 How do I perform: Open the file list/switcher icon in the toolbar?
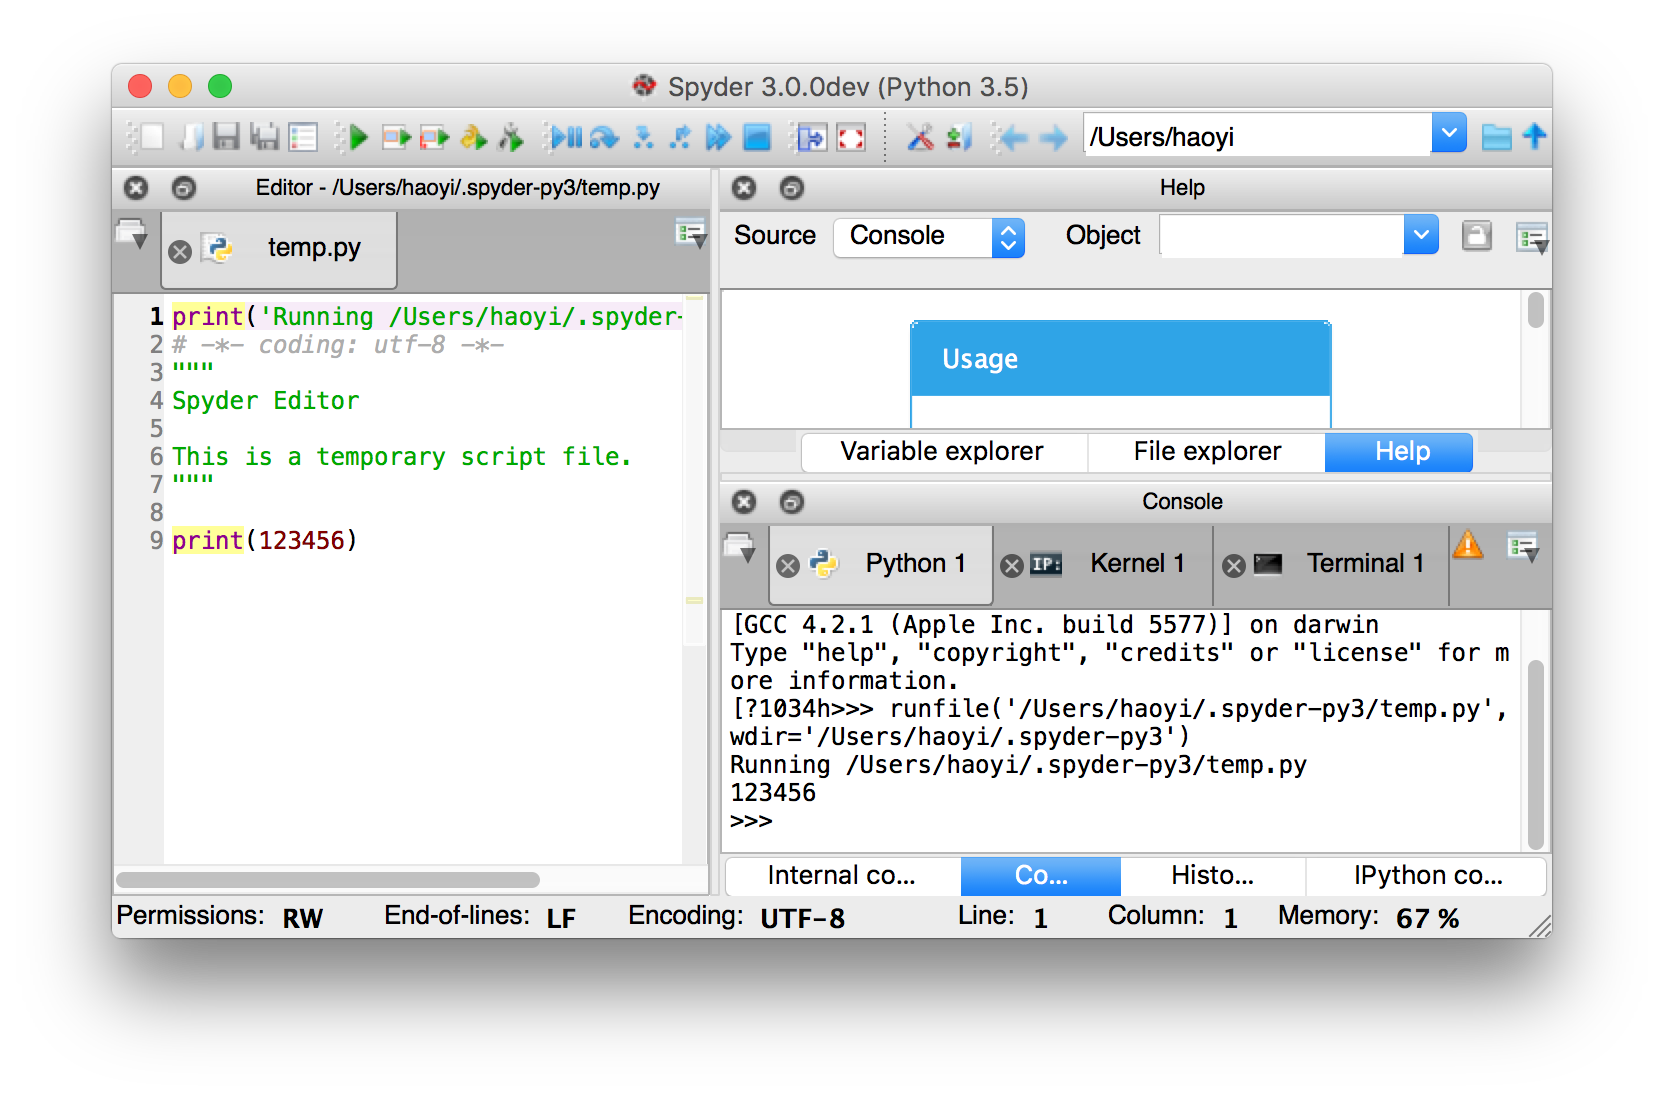coord(303,136)
